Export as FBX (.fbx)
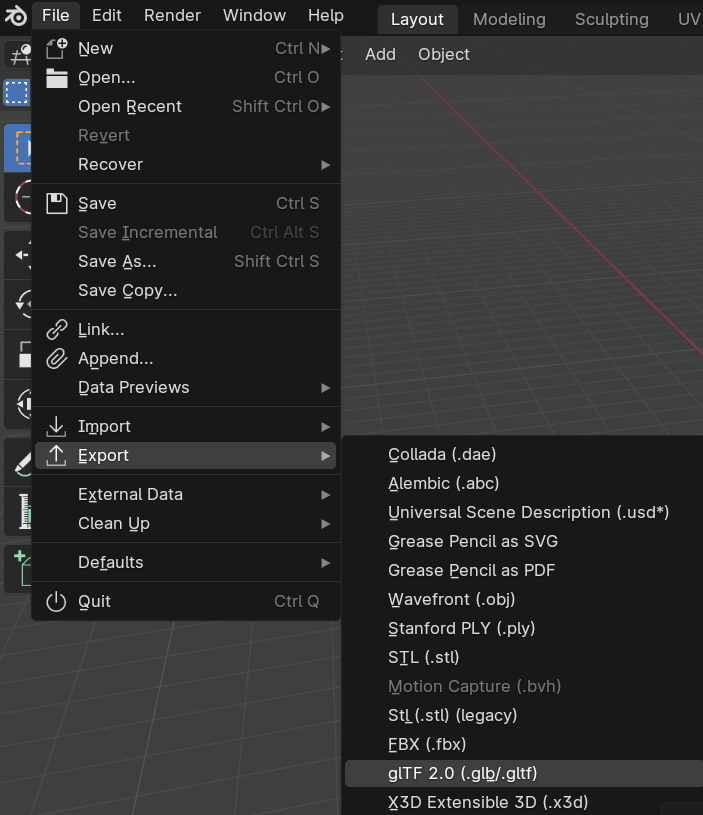 point(524,745)
